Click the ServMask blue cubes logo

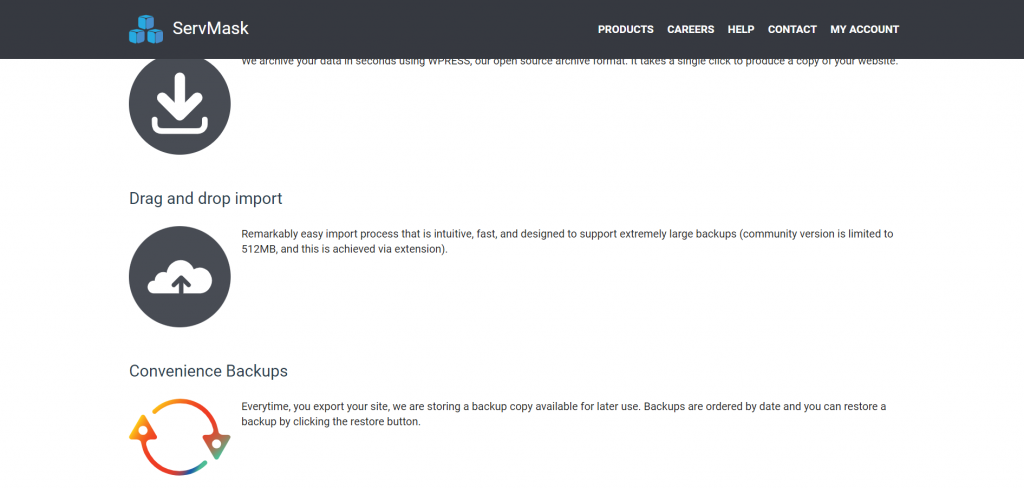pyautogui.click(x=146, y=29)
